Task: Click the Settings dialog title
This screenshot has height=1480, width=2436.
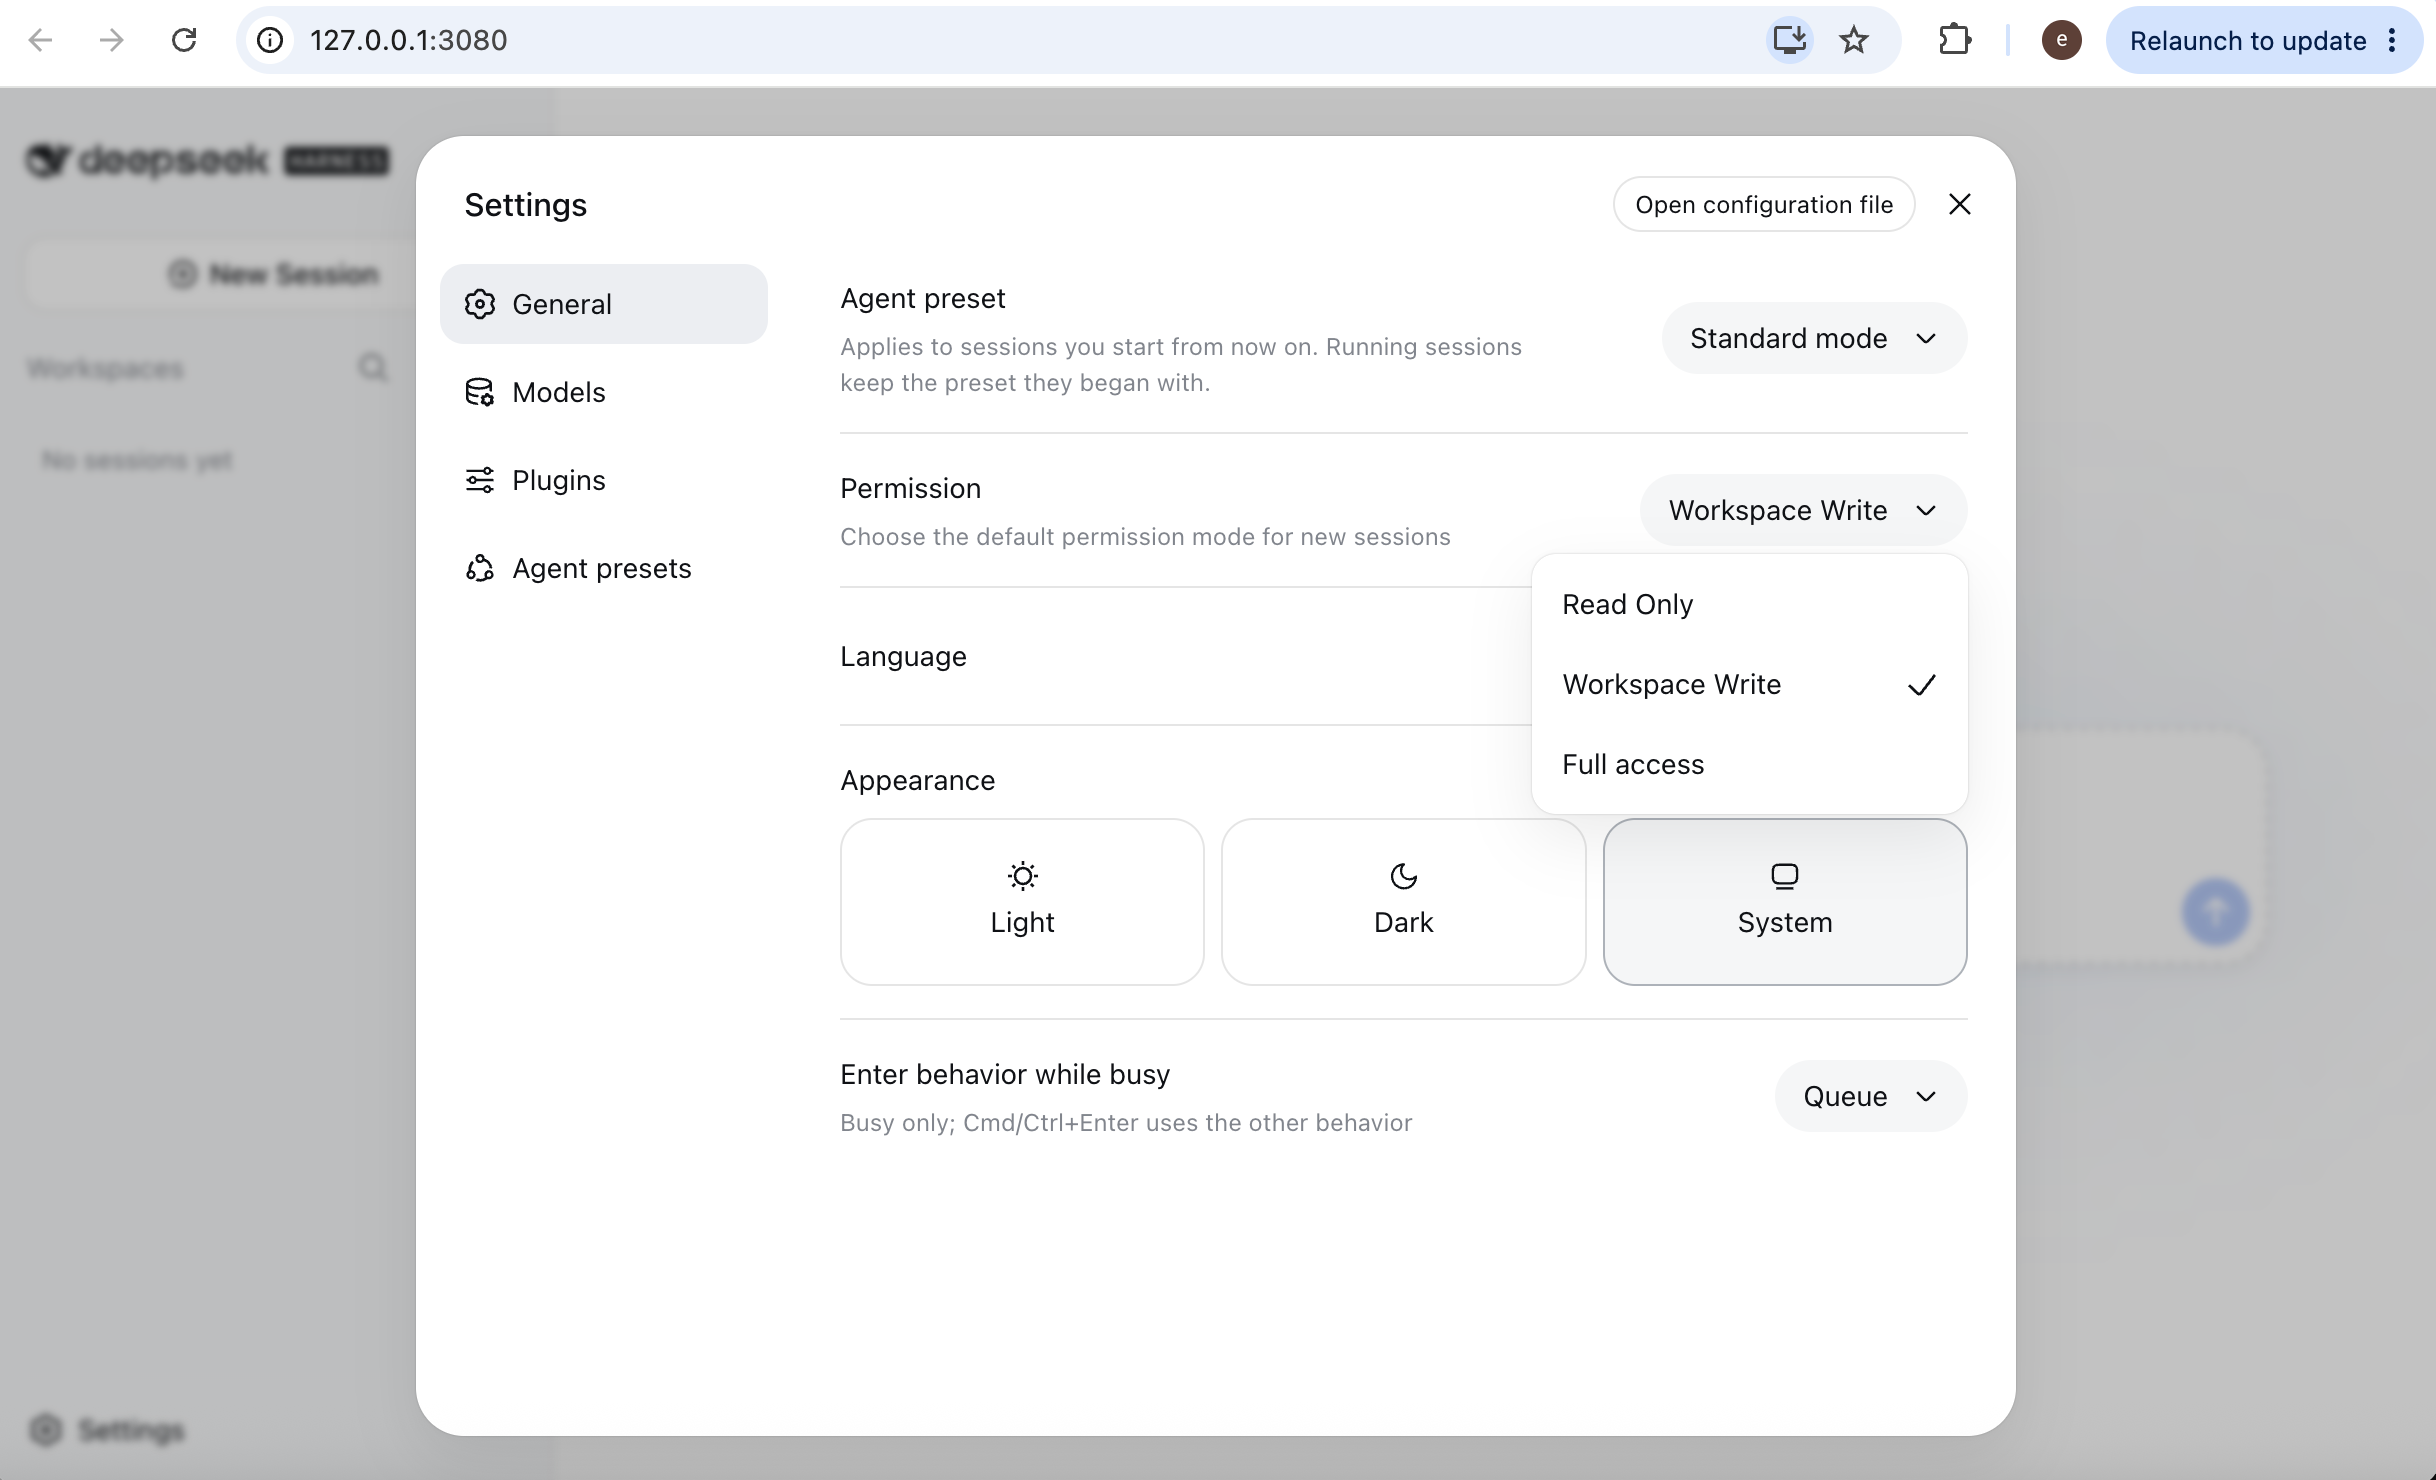Action: [x=525, y=204]
